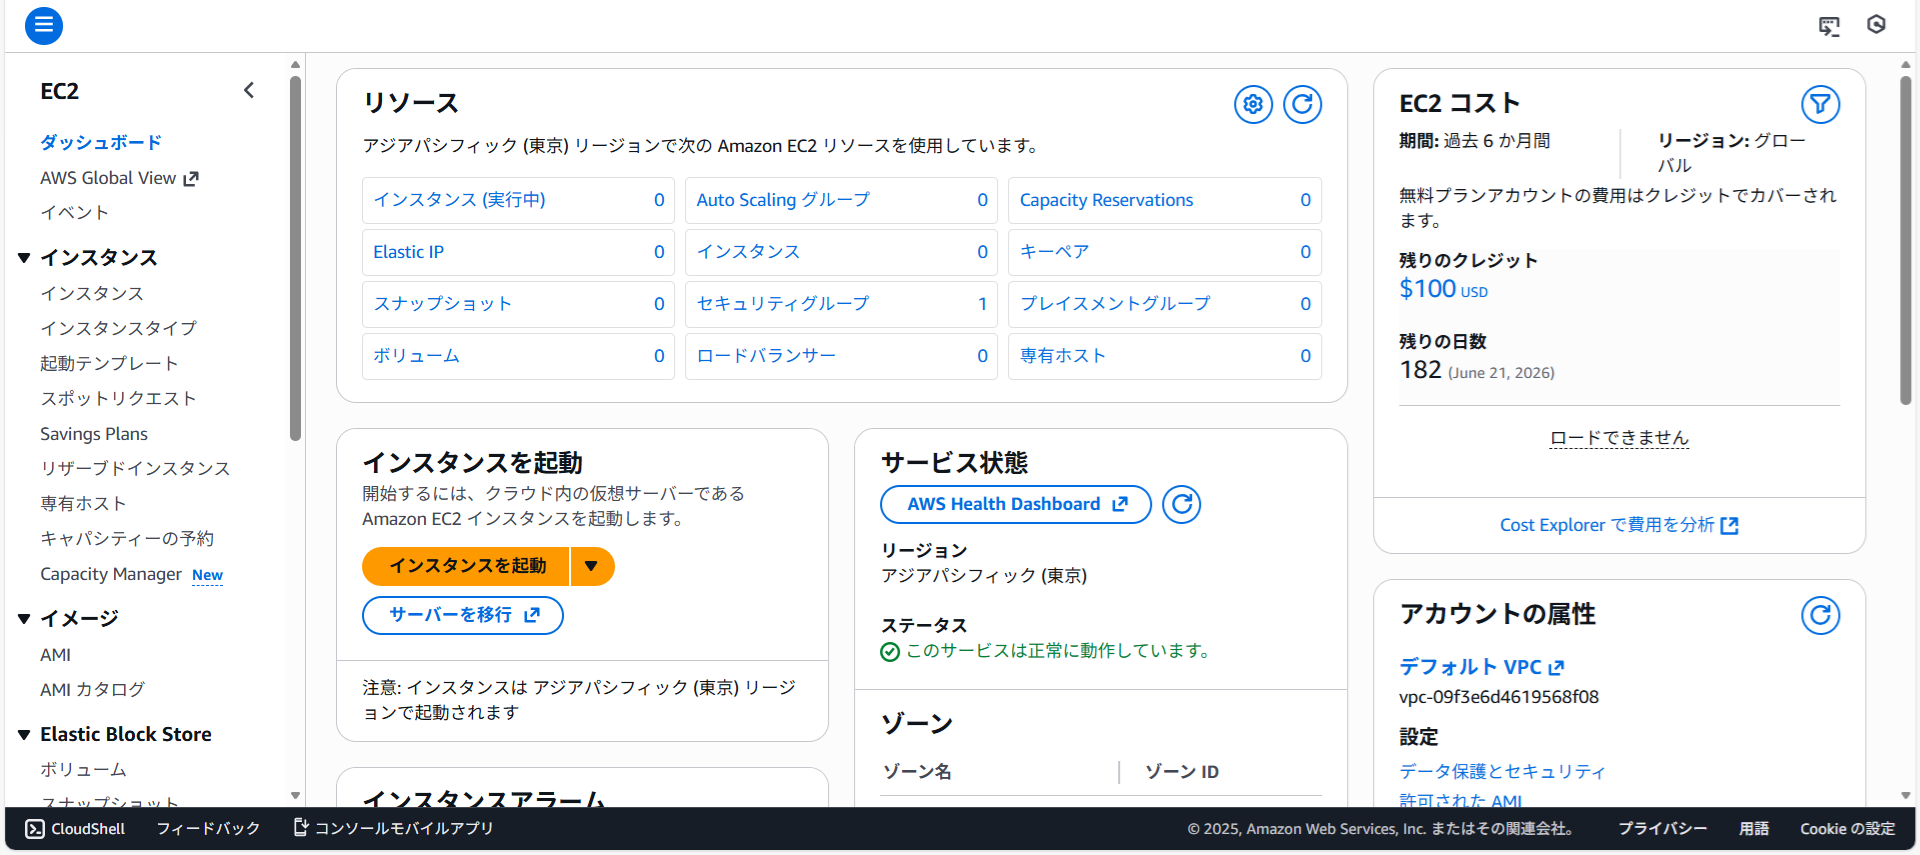Collapse the EC2 sidebar navigation
This screenshot has height=855, width=1920.
(249, 91)
